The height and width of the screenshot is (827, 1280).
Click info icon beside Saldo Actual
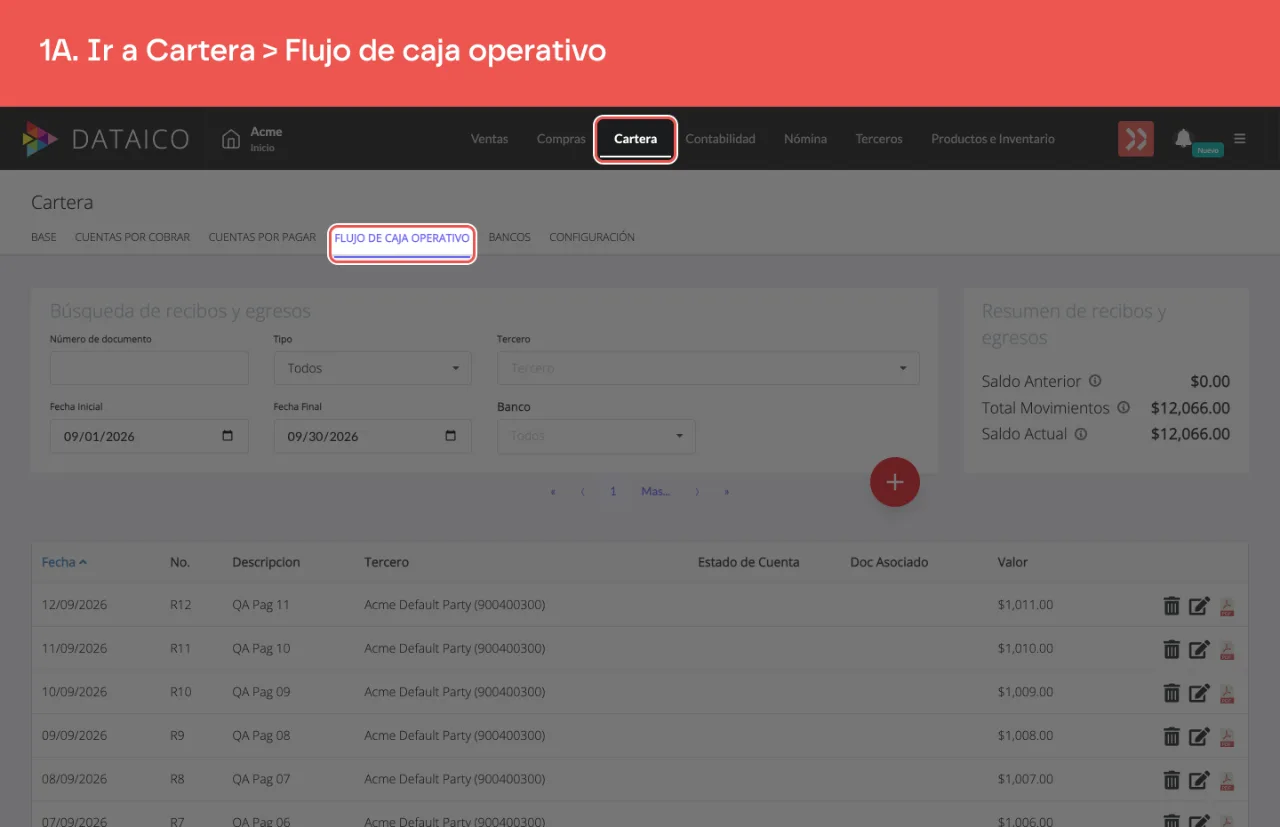pyautogui.click(x=1081, y=434)
